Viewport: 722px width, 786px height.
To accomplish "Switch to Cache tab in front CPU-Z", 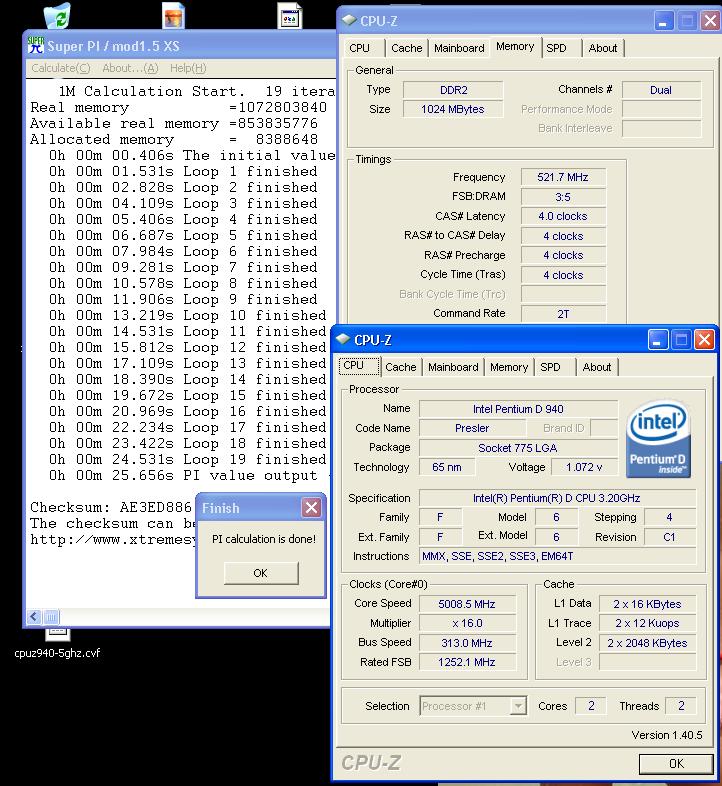I will click(x=401, y=367).
